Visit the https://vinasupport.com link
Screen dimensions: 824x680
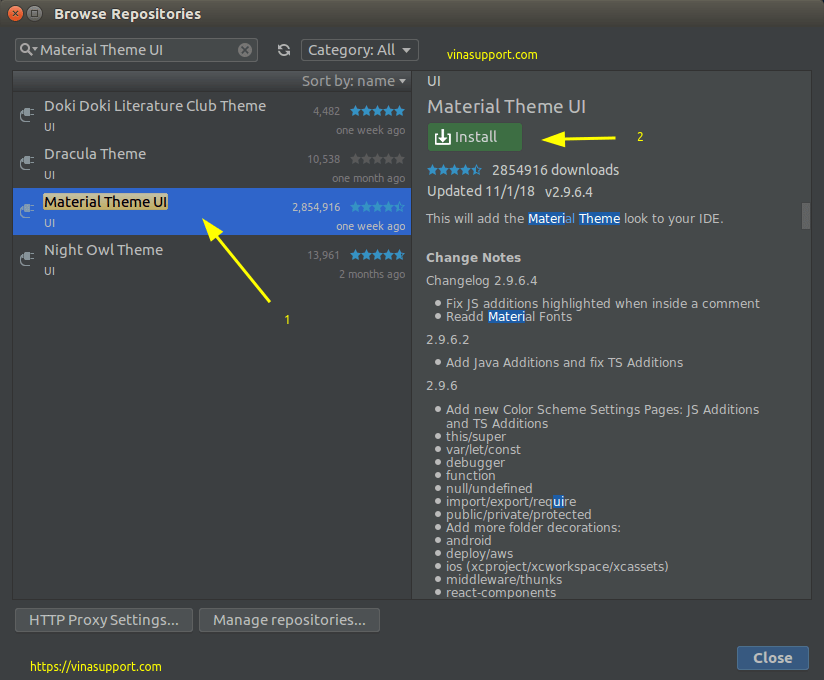coord(95,665)
